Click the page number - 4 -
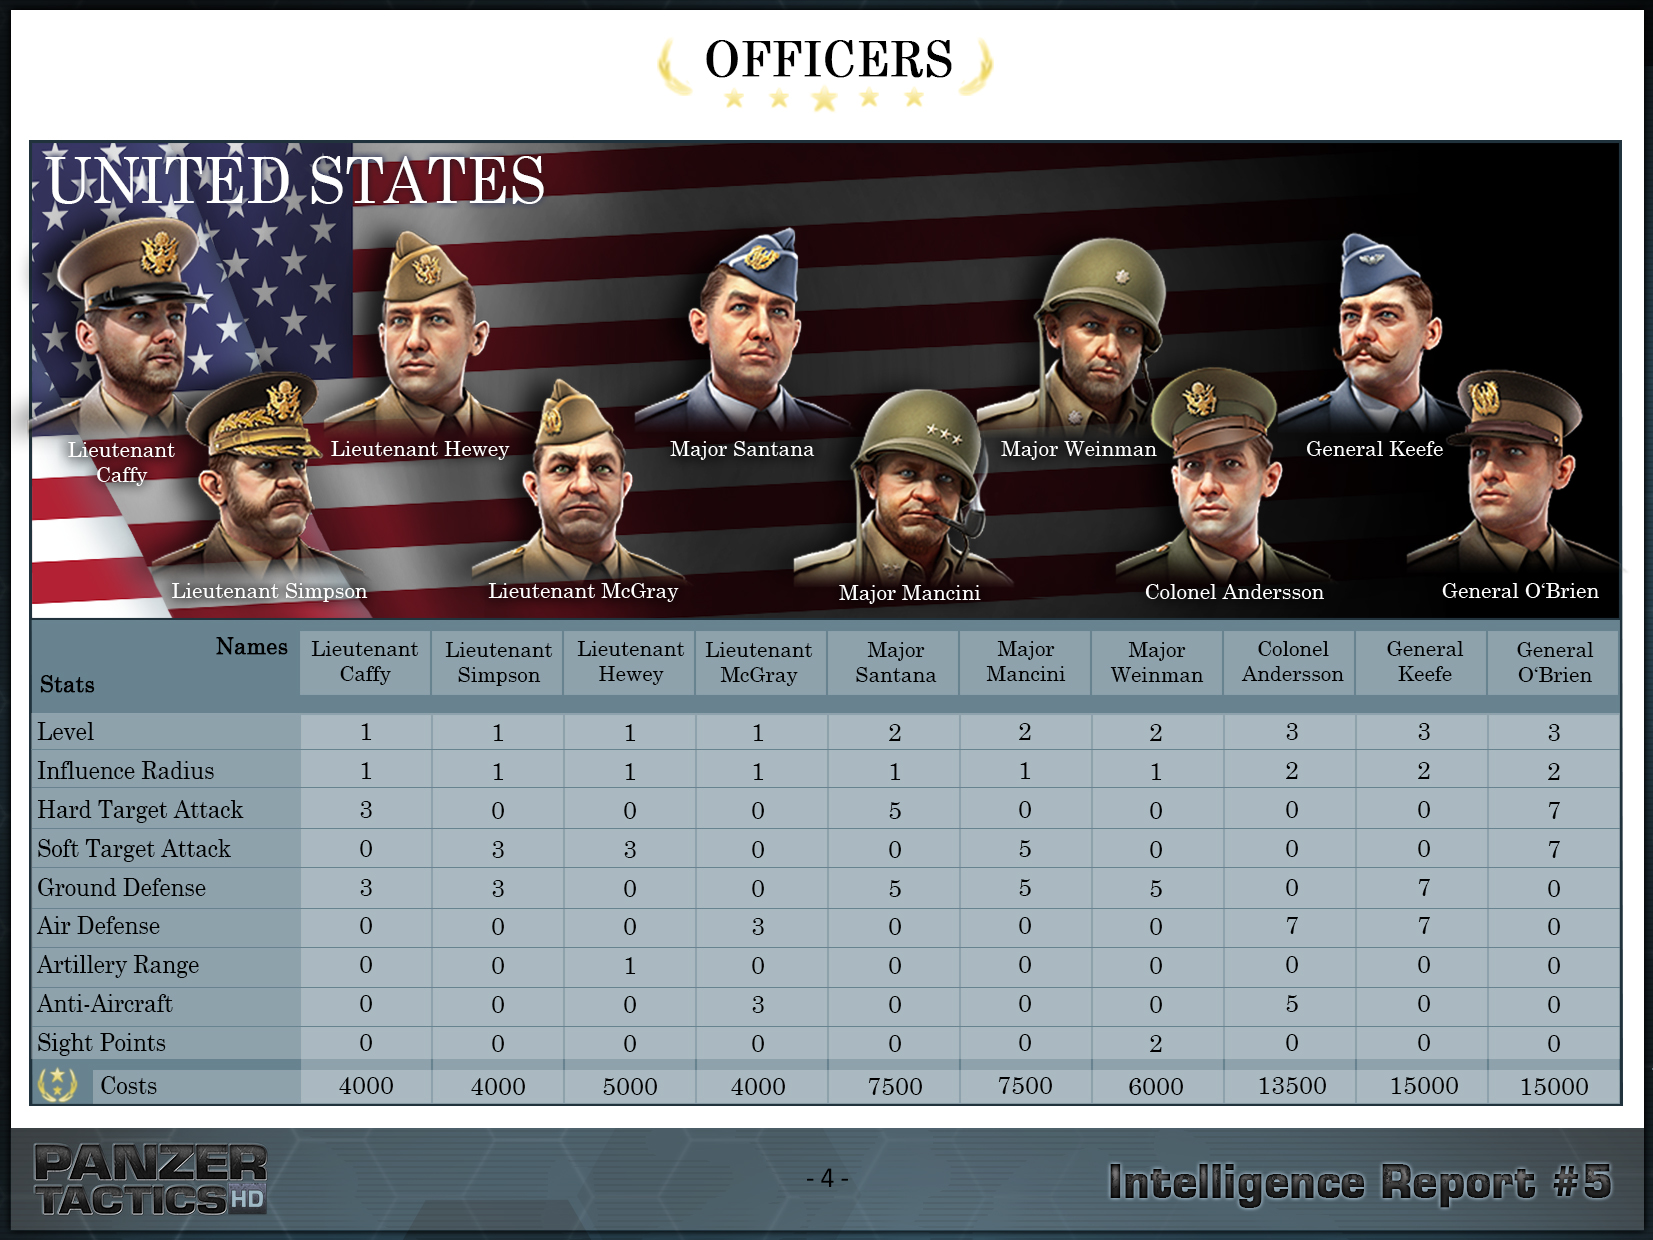This screenshot has width=1653, height=1240. [x=827, y=1179]
